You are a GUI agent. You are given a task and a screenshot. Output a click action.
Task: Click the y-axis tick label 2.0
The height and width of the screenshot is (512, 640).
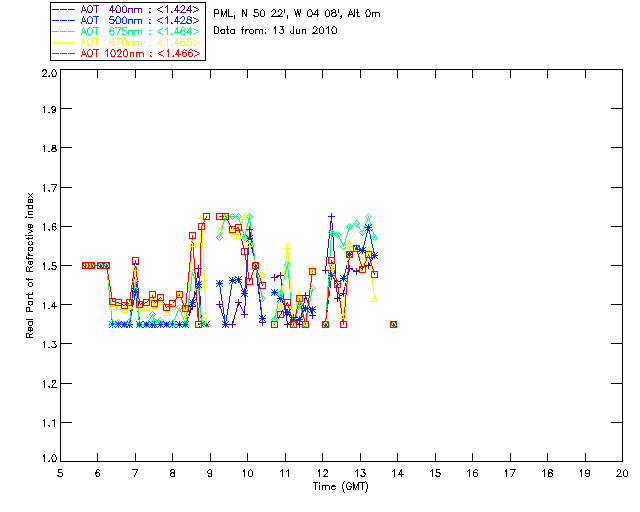[x=48, y=74]
